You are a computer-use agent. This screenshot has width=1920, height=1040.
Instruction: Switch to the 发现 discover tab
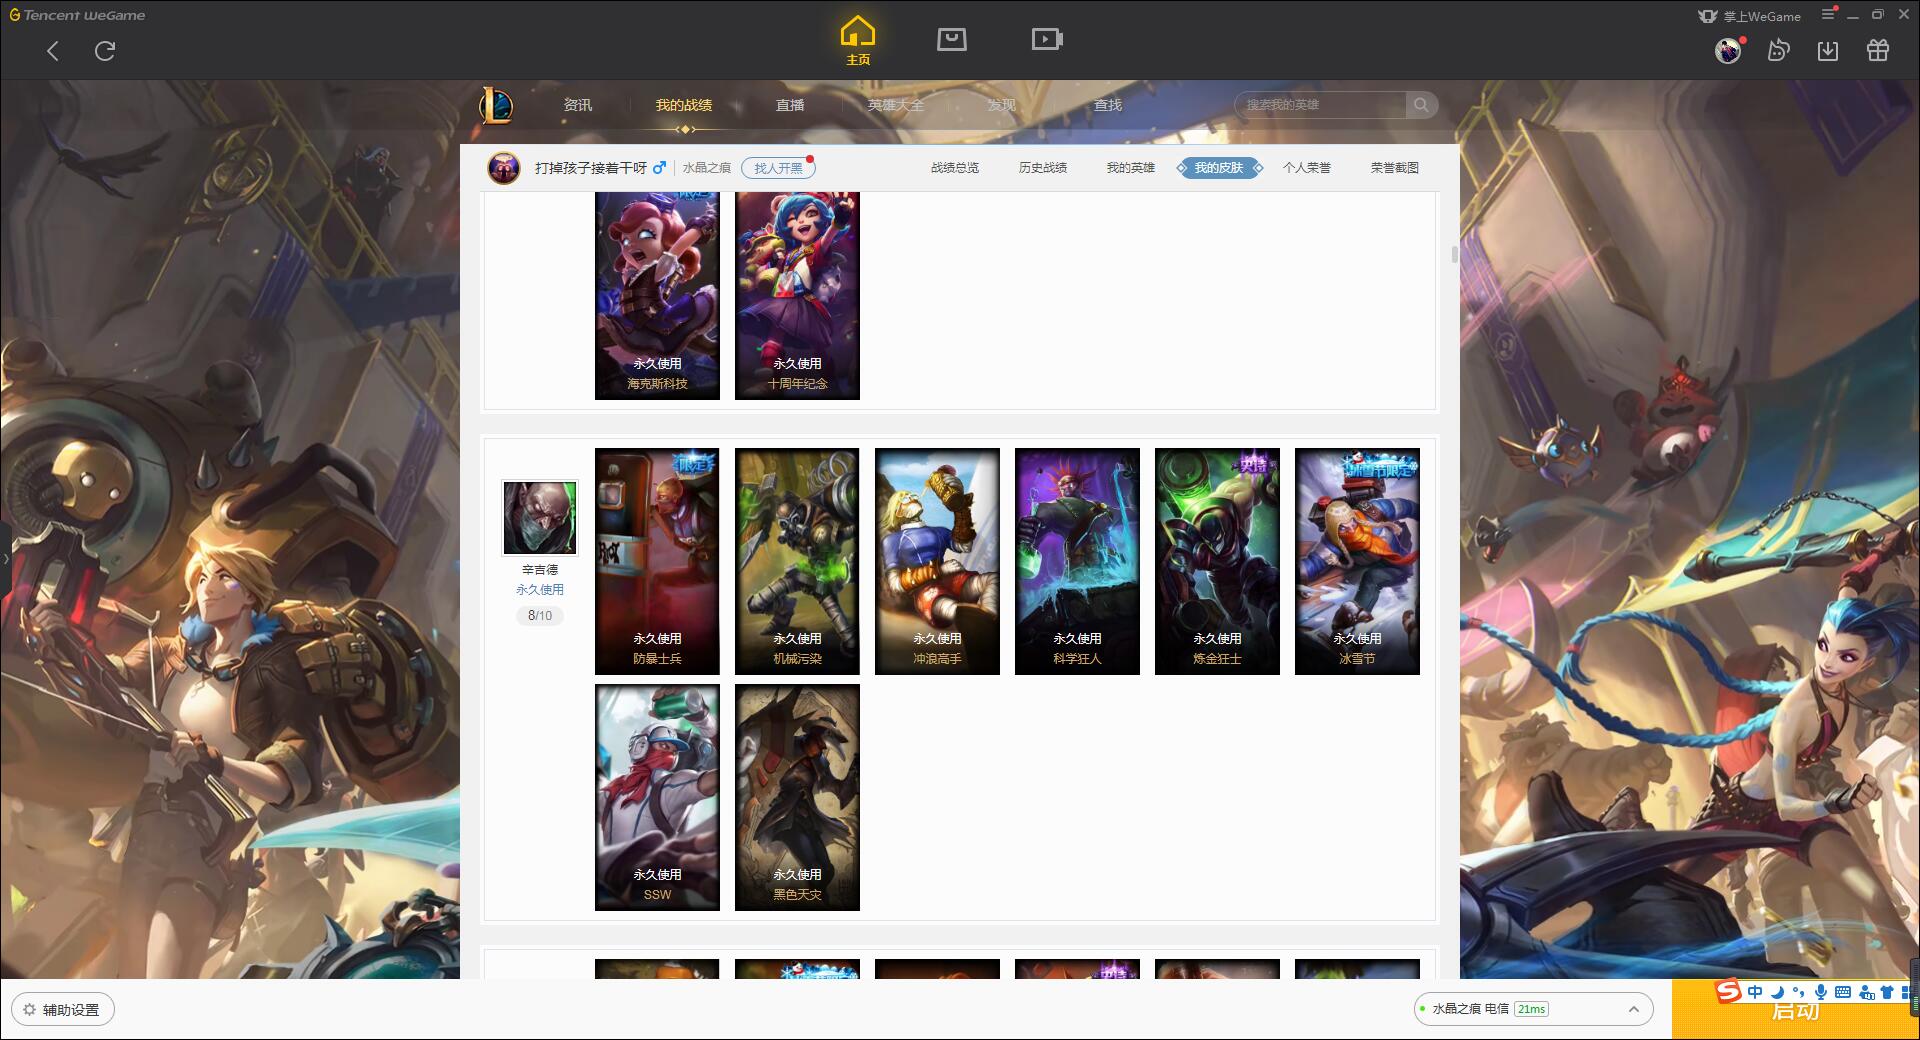point(1002,105)
